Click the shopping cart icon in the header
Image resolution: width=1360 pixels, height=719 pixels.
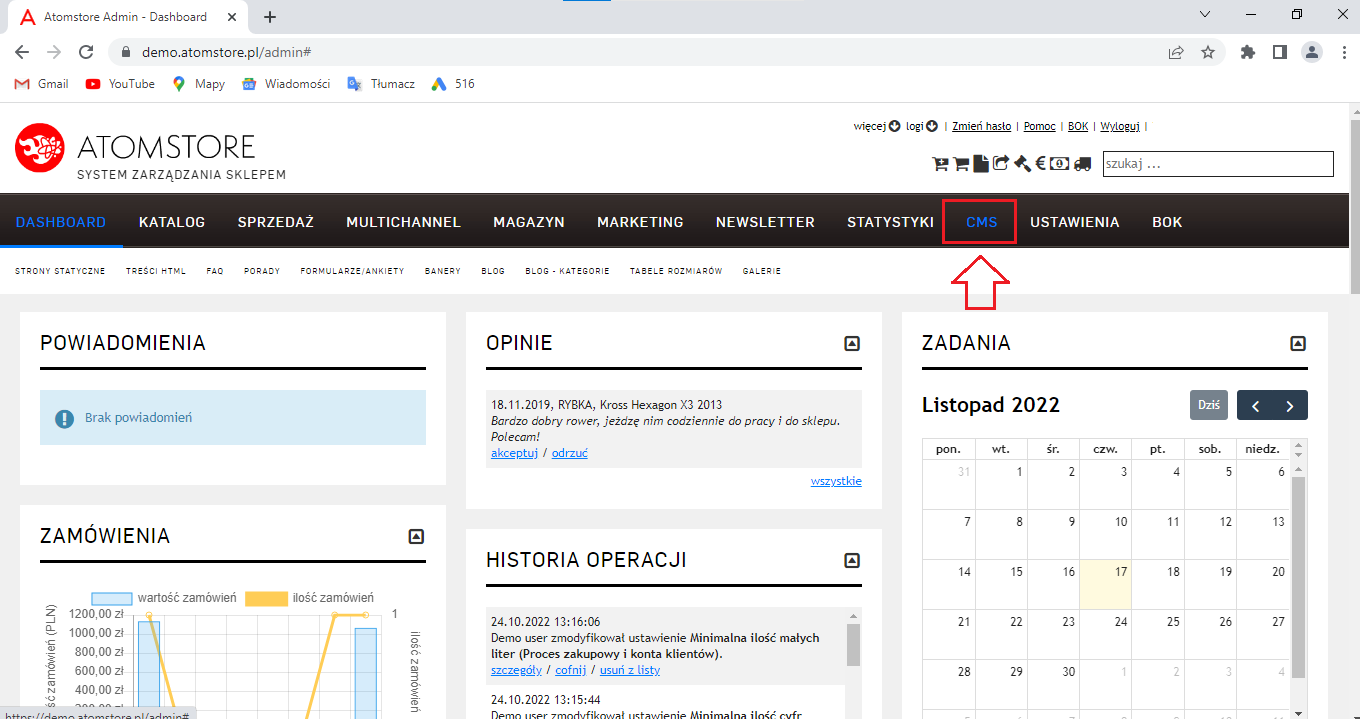(960, 164)
